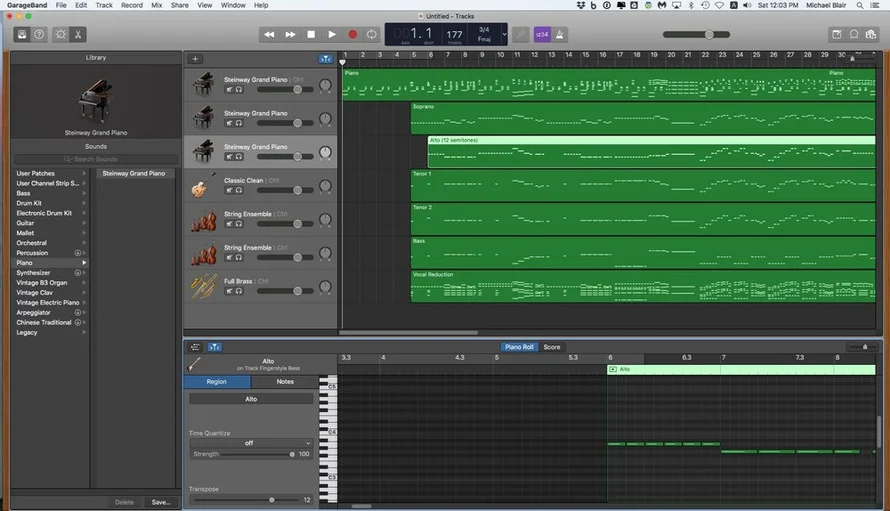Screen dimensions: 890x511
Task: Mute the Full Brass track
Action: 229,291
